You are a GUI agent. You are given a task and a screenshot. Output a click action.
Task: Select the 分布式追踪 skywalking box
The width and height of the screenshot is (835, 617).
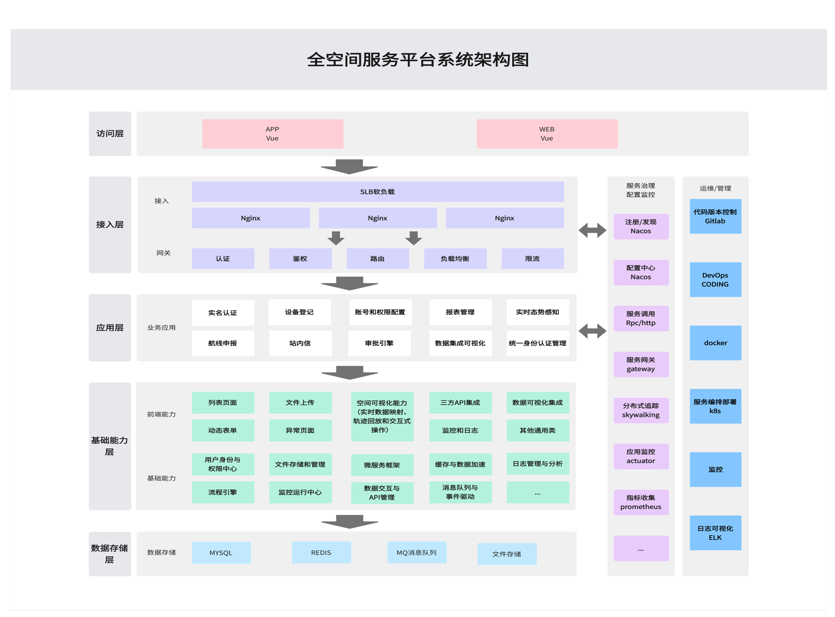[641, 410]
